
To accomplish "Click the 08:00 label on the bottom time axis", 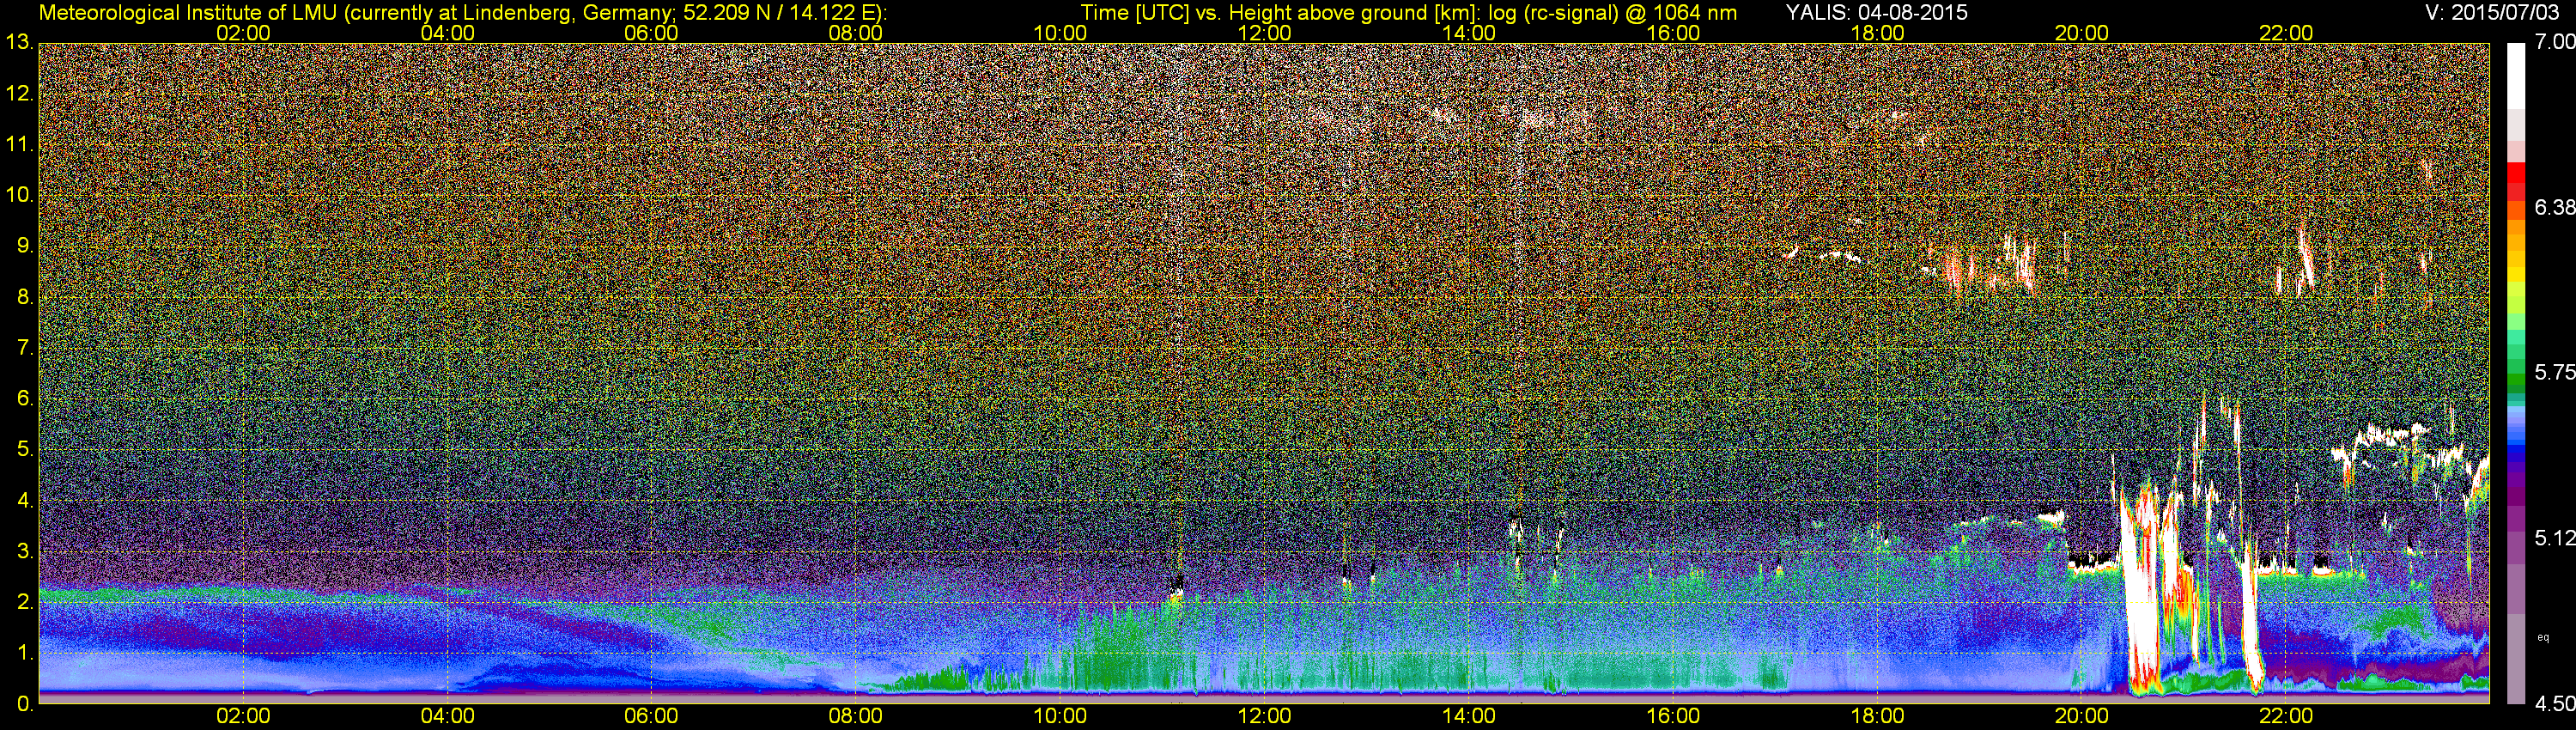I will click(856, 716).
